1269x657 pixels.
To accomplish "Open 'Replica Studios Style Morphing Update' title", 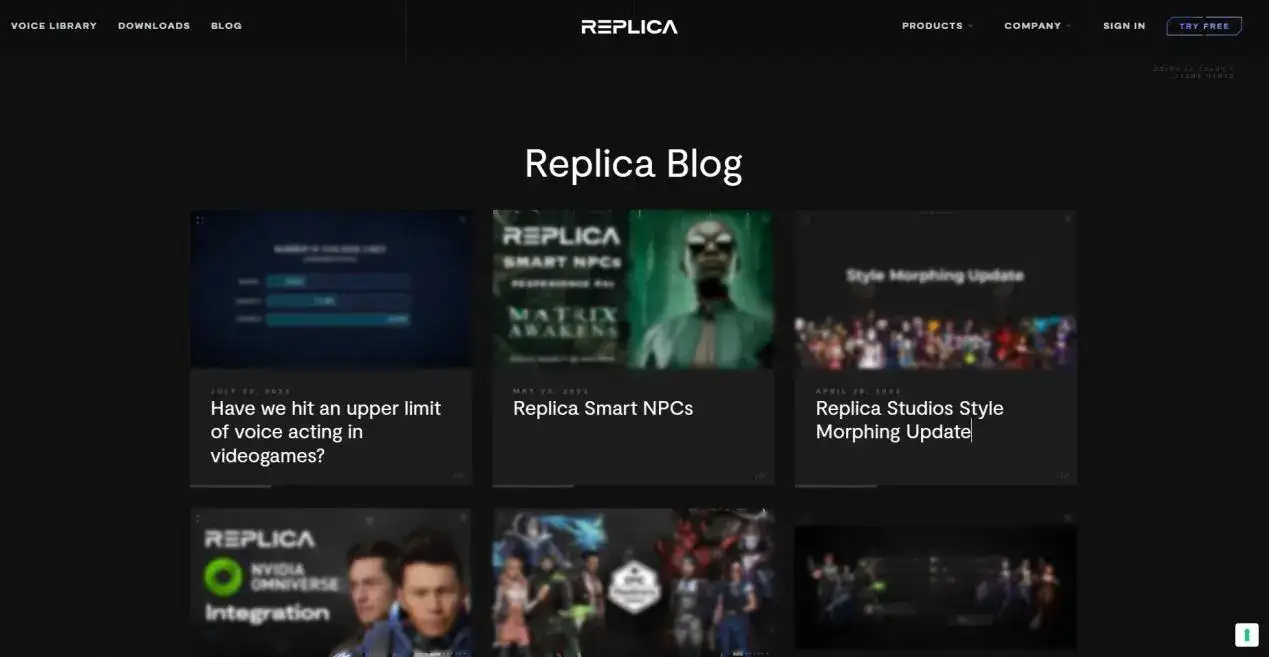I will pyautogui.click(x=910, y=420).
